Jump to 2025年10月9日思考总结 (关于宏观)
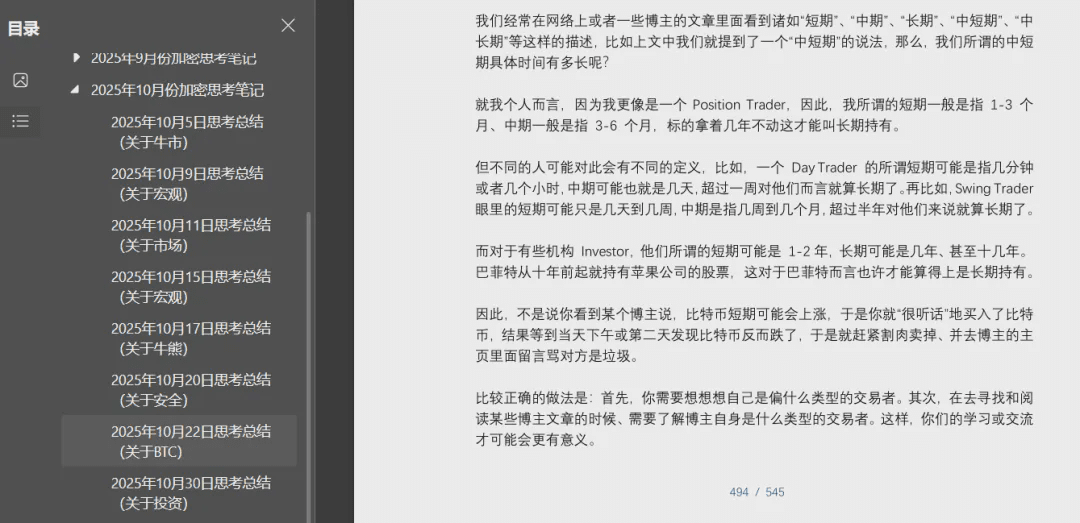This screenshot has width=1080, height=523. [x=187, y=183]
